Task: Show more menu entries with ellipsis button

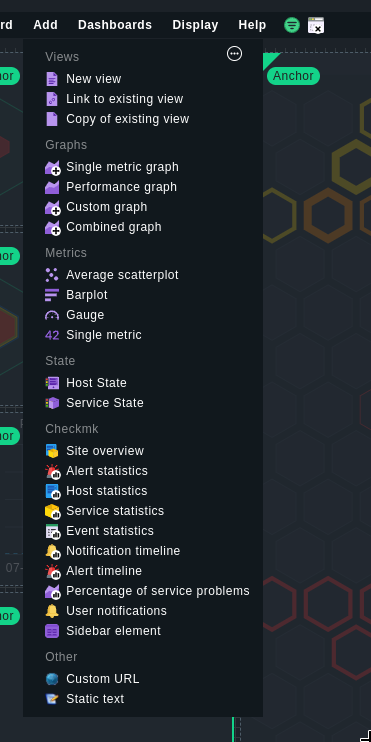Action: pyautogui.click(x=235, y=54)
